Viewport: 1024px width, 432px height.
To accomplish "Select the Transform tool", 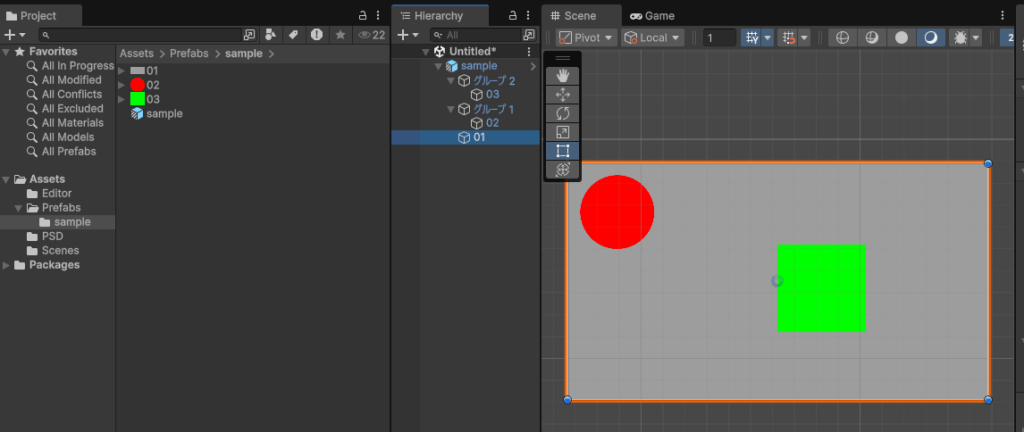I will (x=562, y=170).
